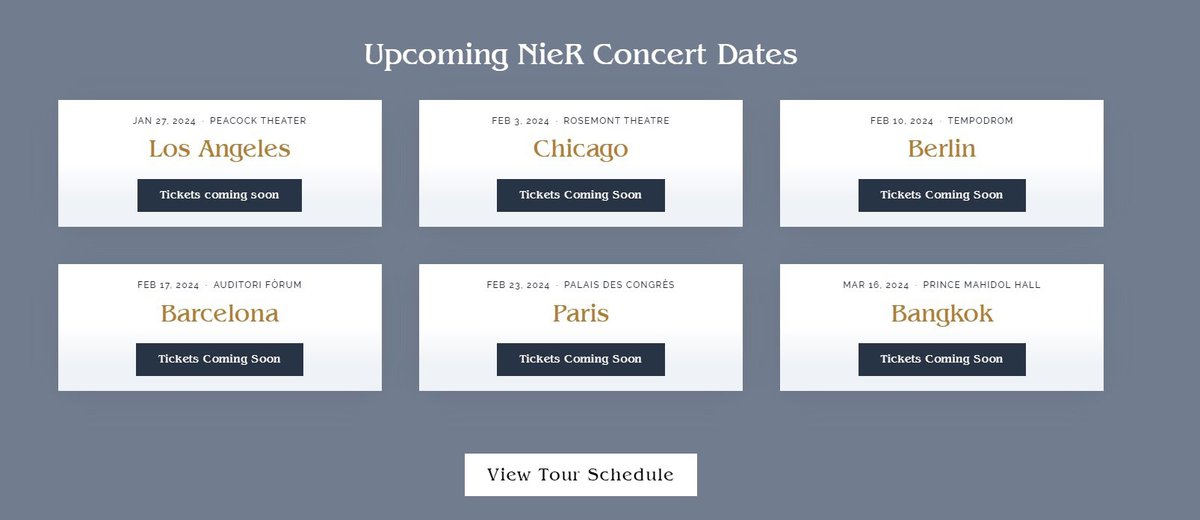The image size is (1200, 520).
Task: Click the Auditori Fòrum venue label
Action: 257,285
